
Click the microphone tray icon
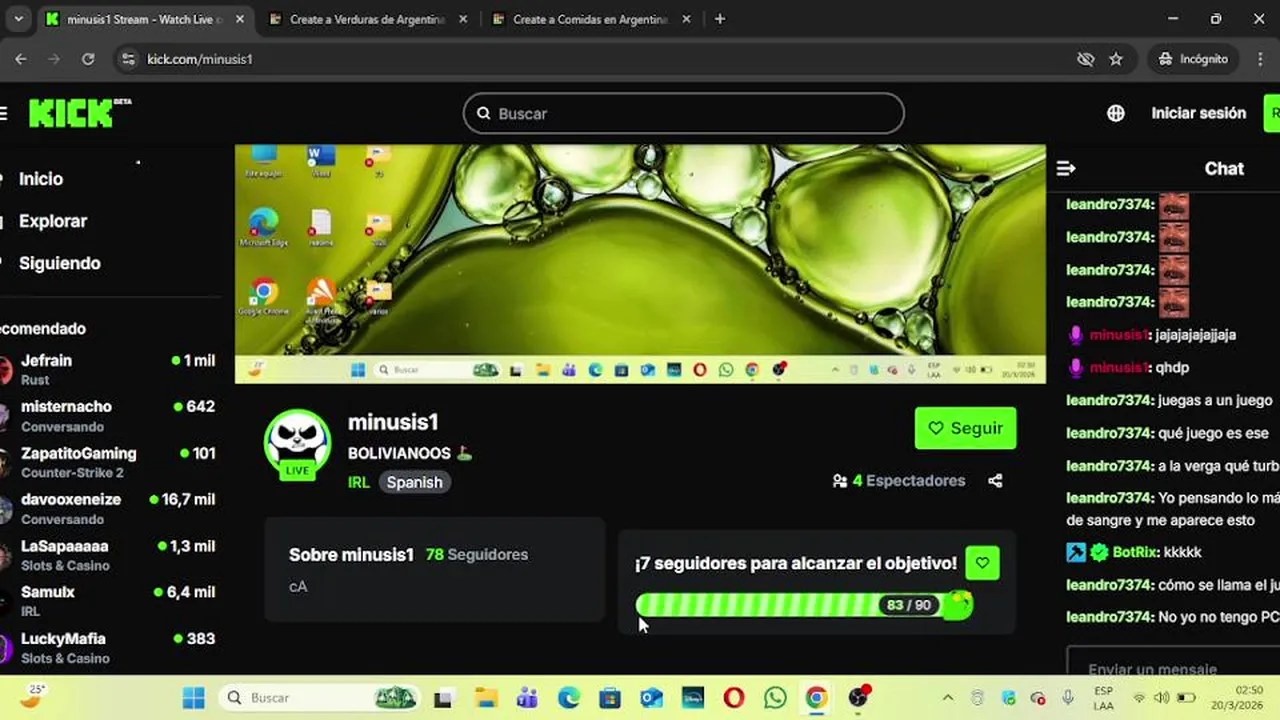click(x=1068, y=698)
